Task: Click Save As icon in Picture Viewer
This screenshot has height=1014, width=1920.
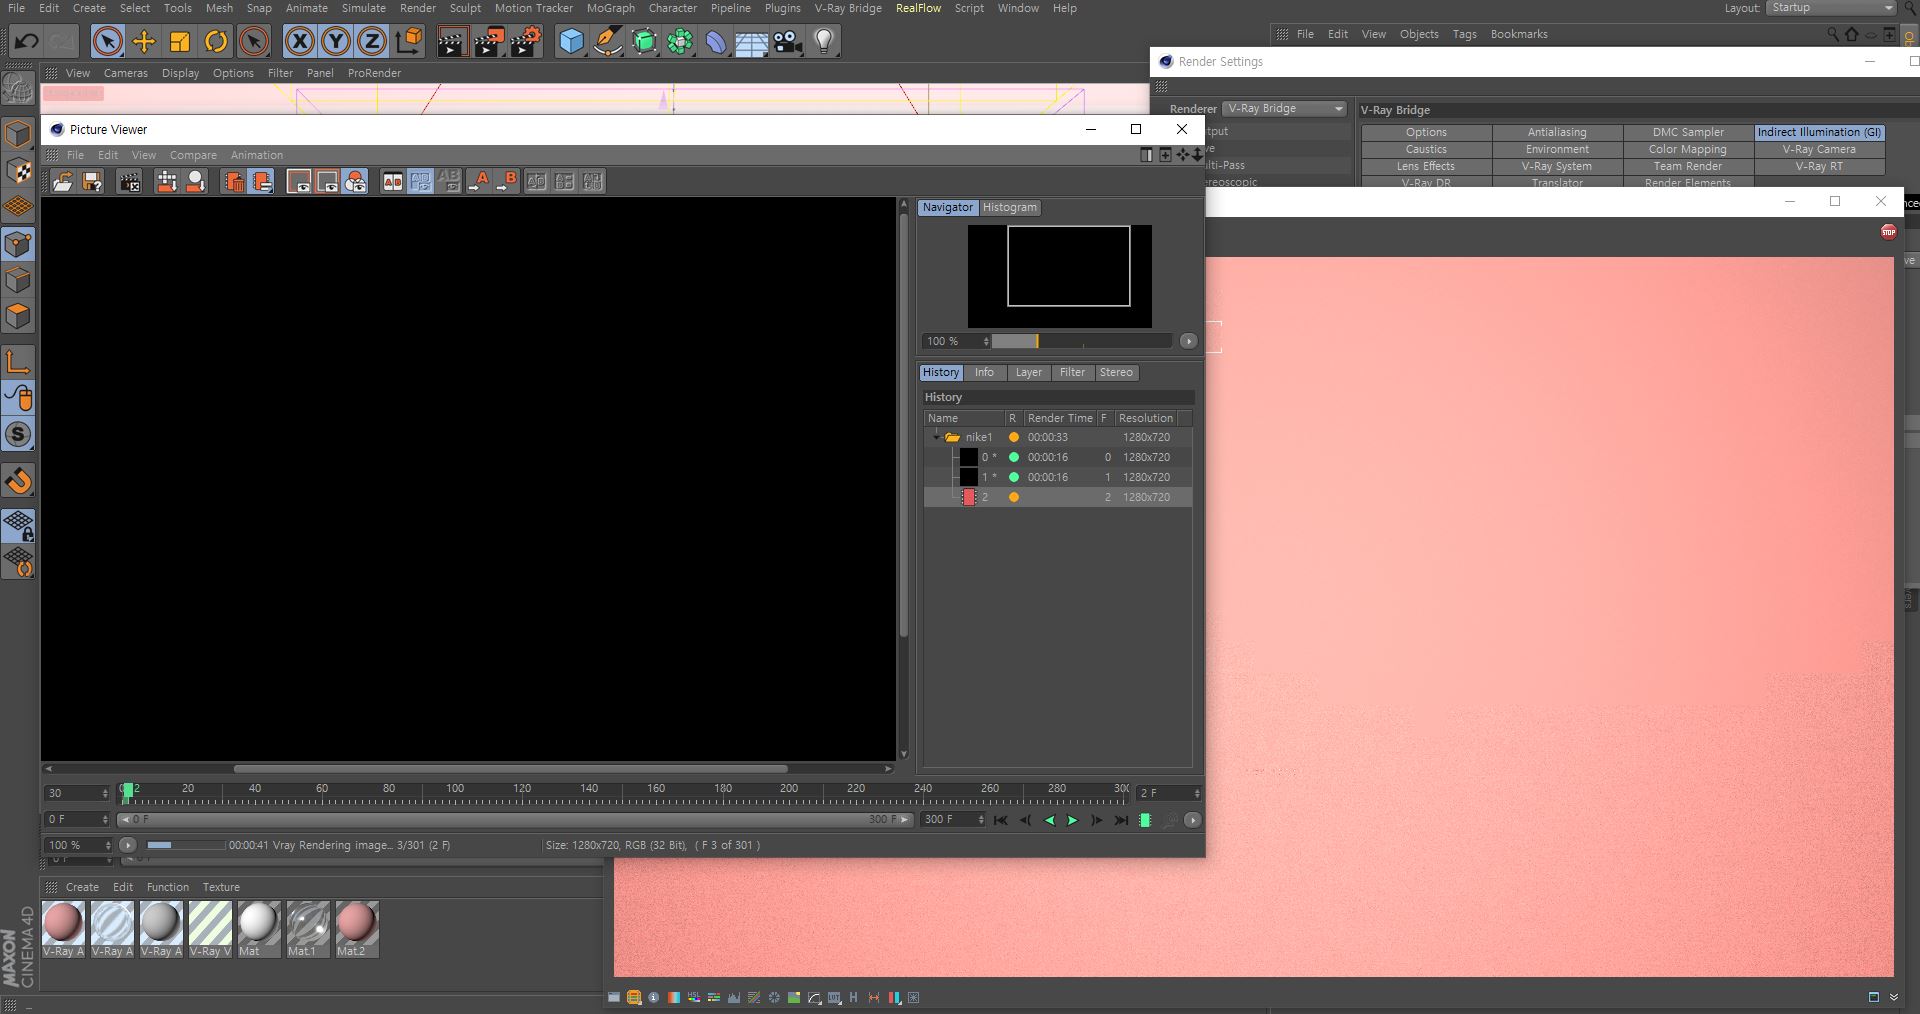Action: 92,181
